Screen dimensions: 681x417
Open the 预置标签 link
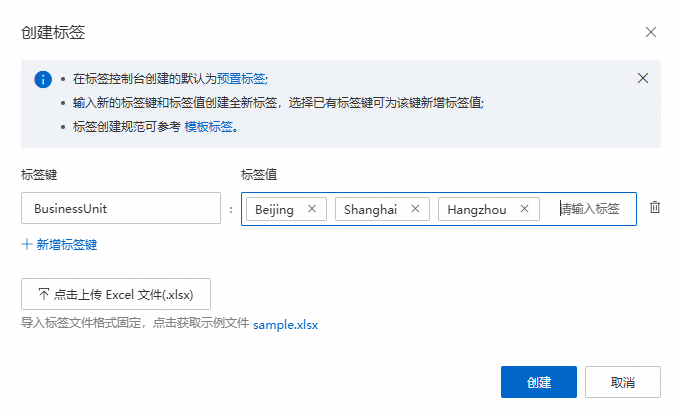241,79
